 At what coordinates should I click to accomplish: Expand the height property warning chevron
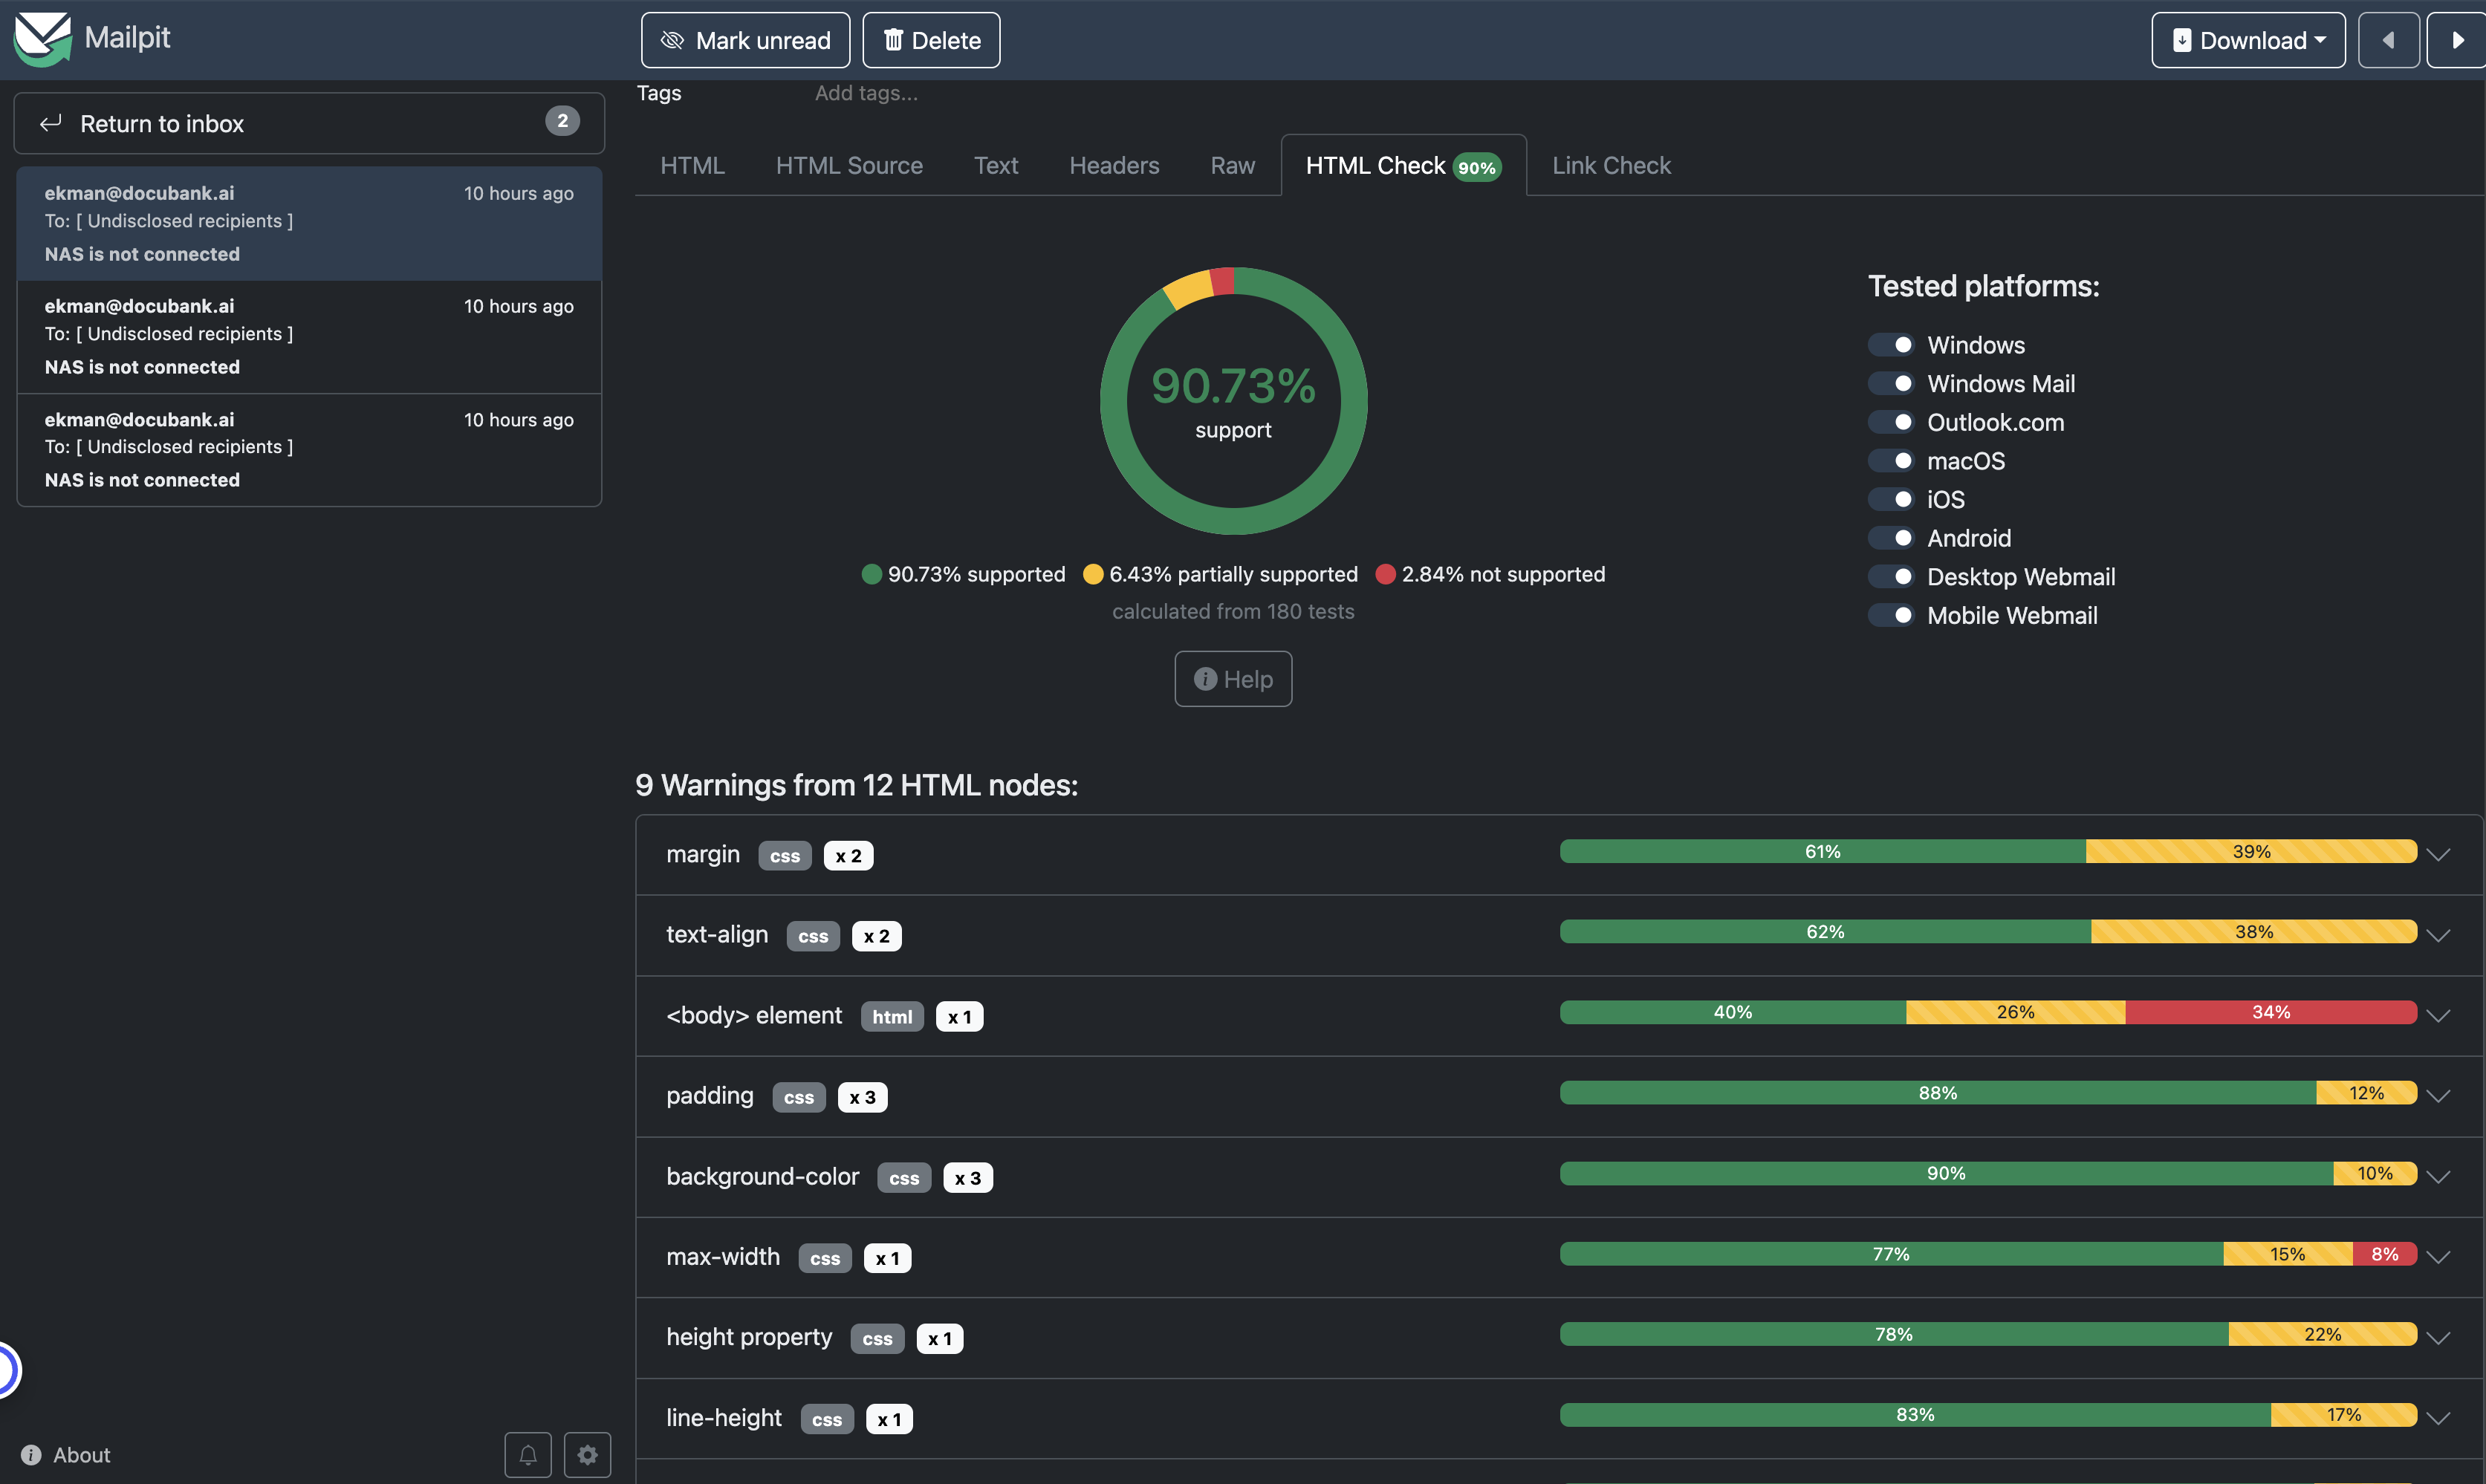point(2438,1338)
